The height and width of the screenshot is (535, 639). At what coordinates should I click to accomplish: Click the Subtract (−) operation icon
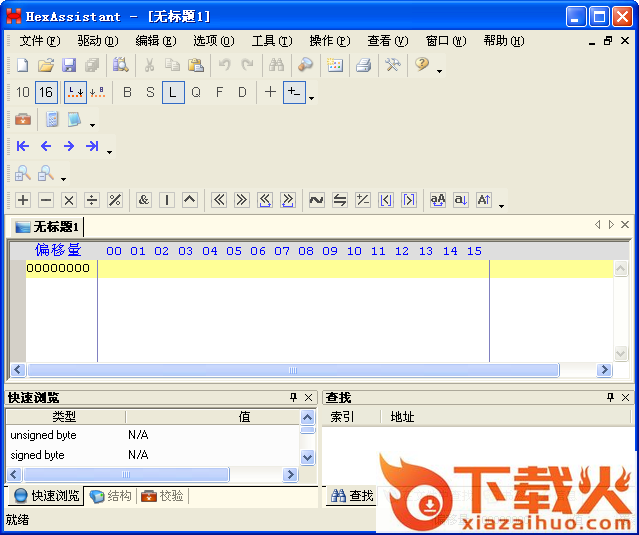tap(46, 200)
